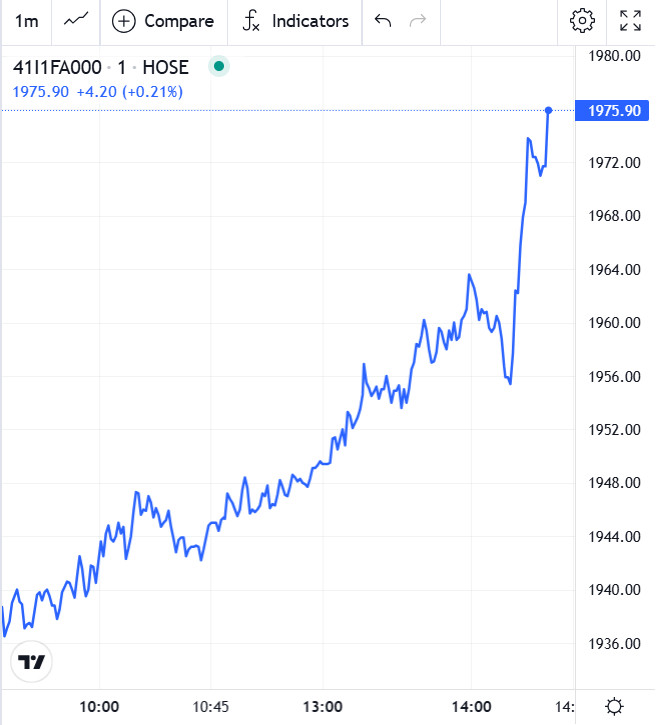This screenshot has height=725, width=659.
Task: Click the 41I1FA000 symbol title
Action: pyautogui.click(x=56, y=68)
